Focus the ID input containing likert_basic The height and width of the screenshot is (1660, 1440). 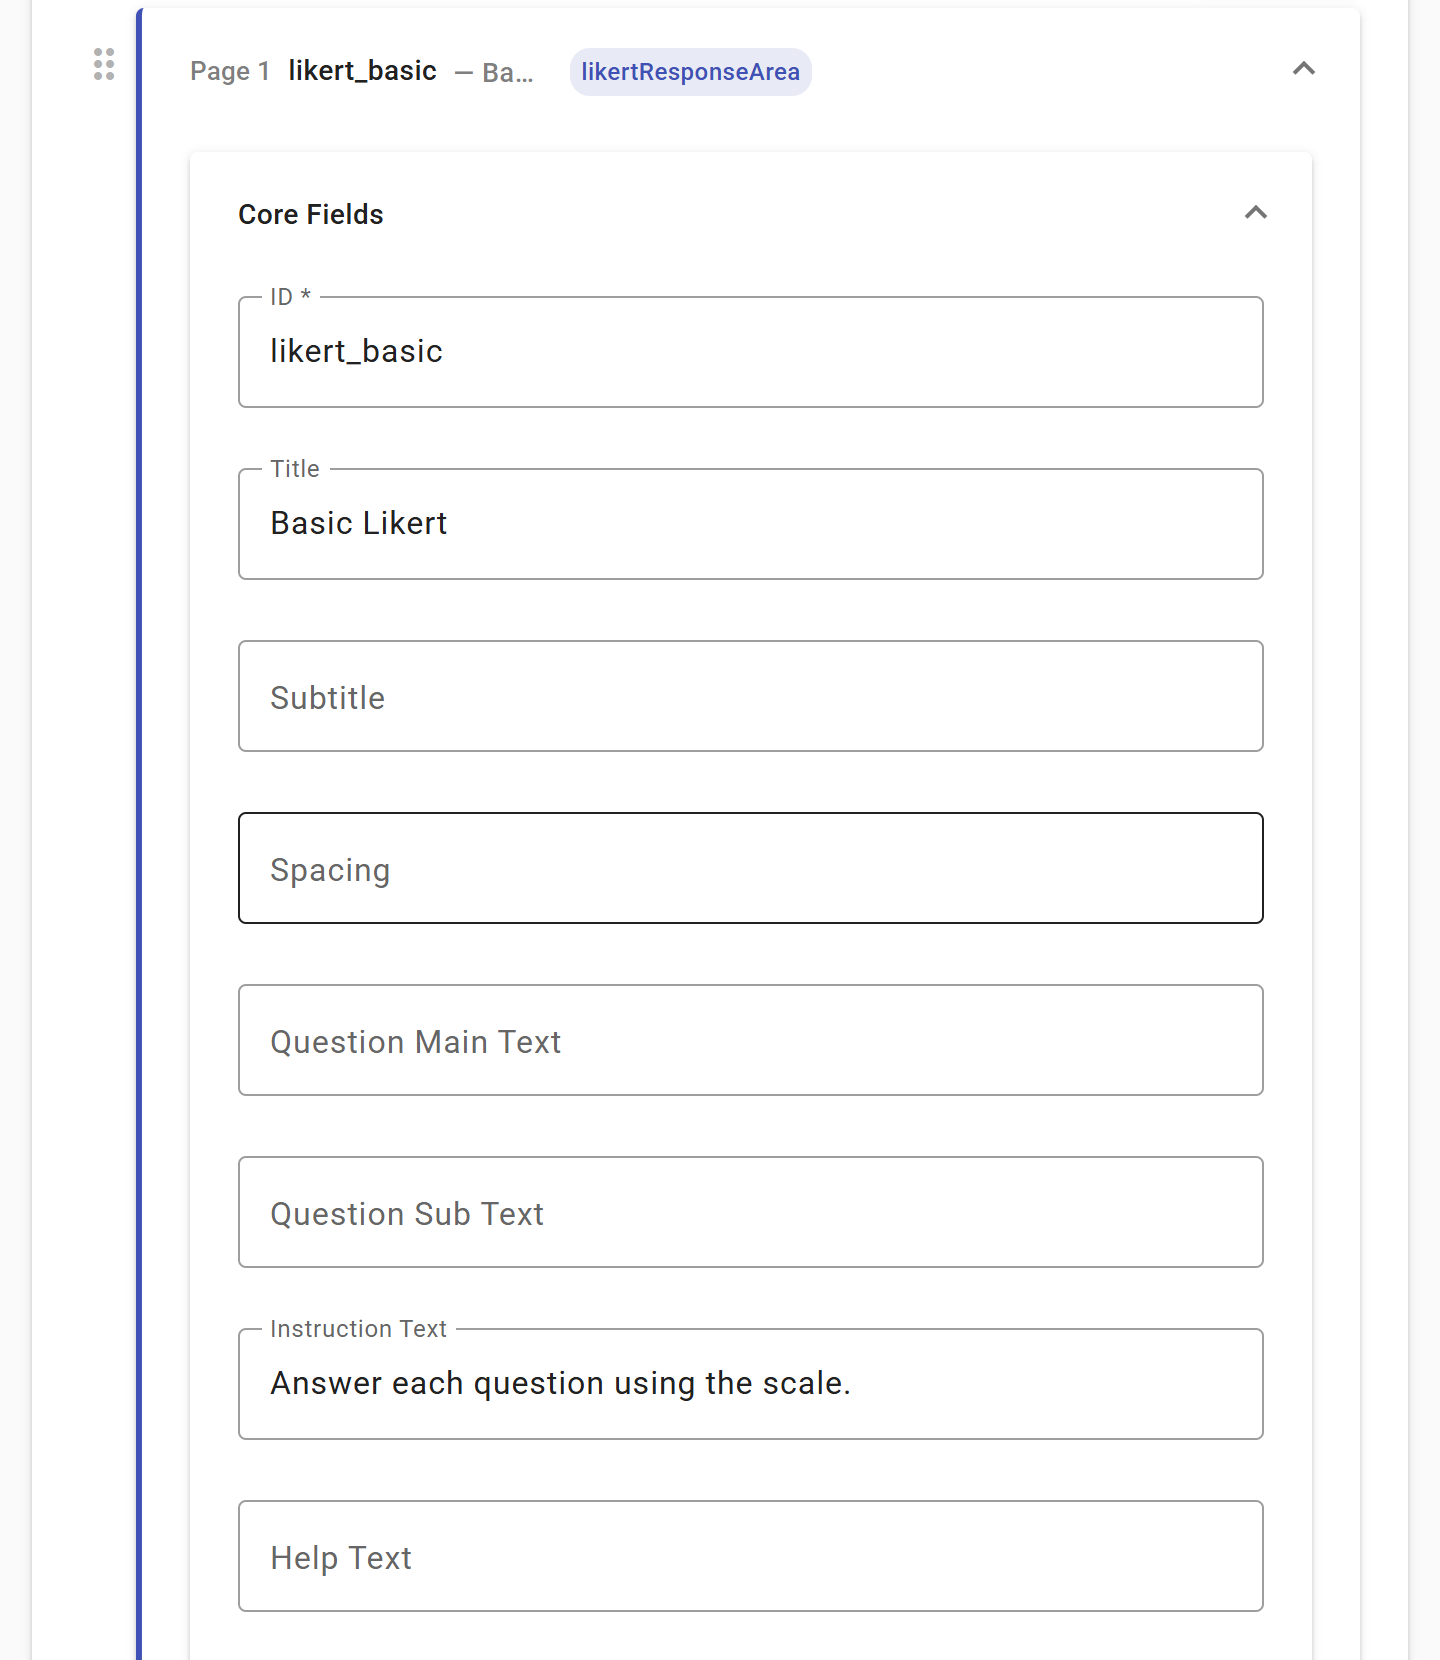[x=750, y=352]
